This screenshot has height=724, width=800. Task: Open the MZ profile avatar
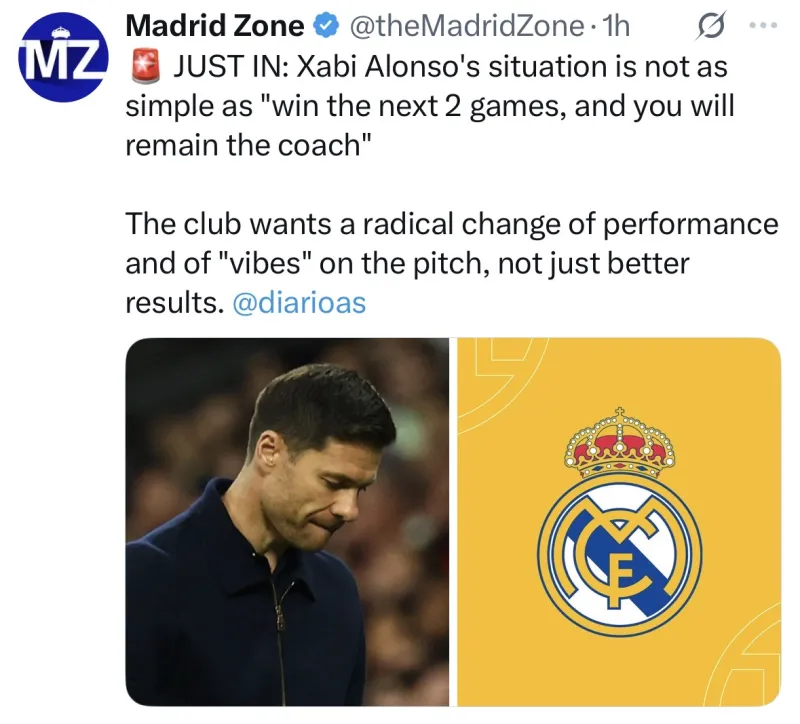point(63,57)
